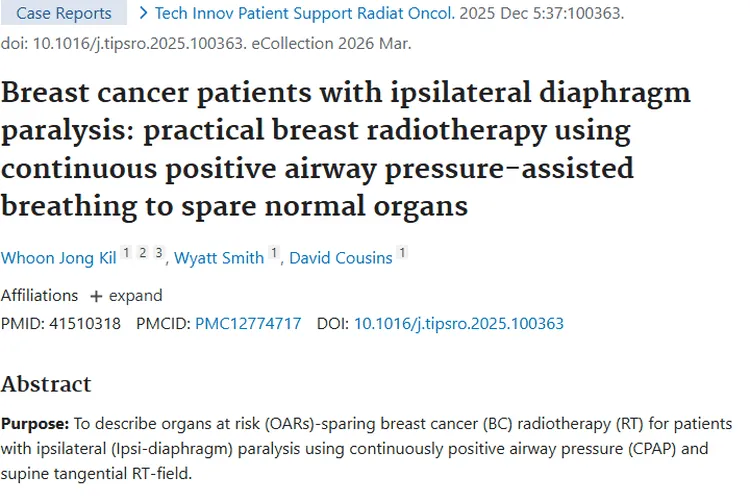Click the PMID number 41510318

click(85, 324)
